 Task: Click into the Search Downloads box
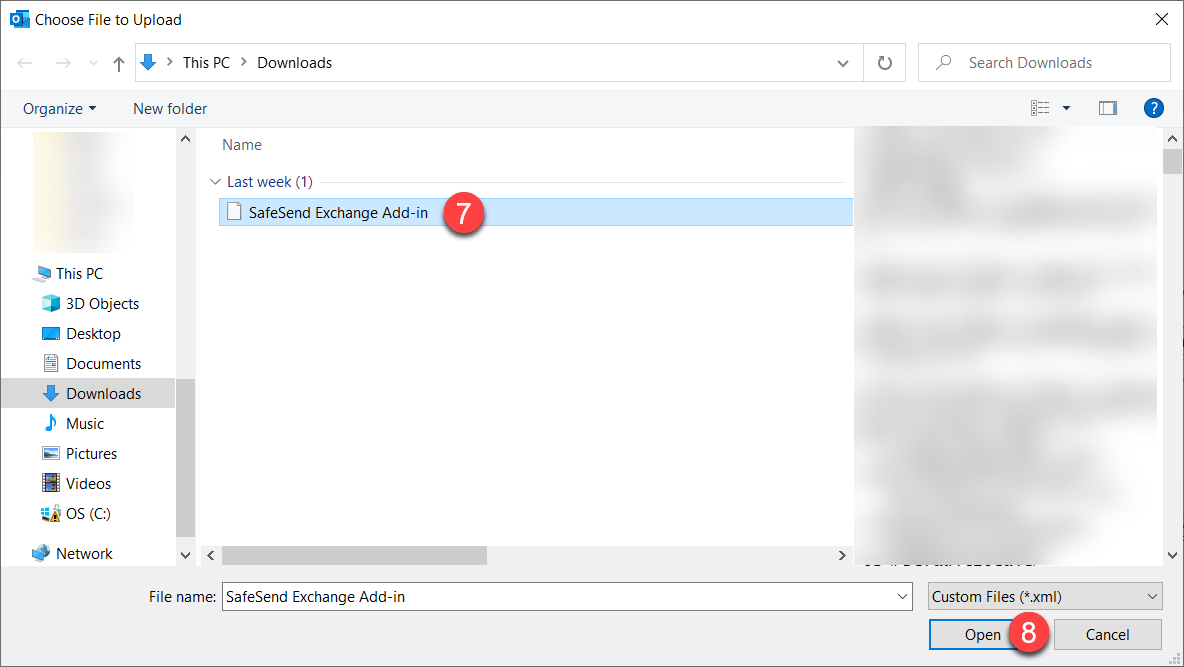pos(1044,63)
